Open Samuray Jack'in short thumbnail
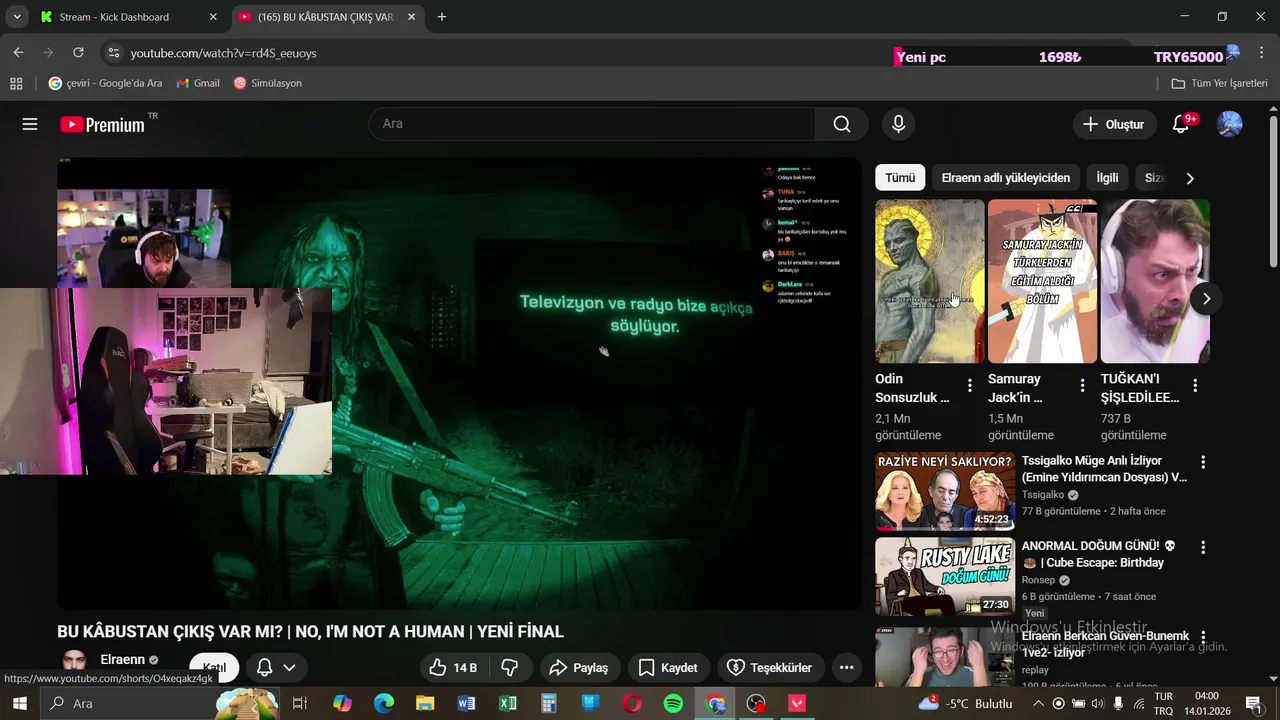This screenshot has width=1280, height=720. 1042,281
